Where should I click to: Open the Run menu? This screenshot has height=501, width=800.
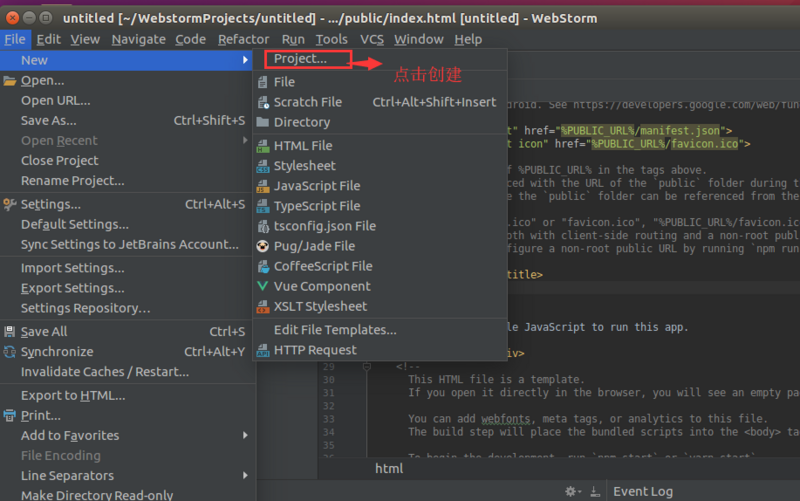click(x=293, y=39)
